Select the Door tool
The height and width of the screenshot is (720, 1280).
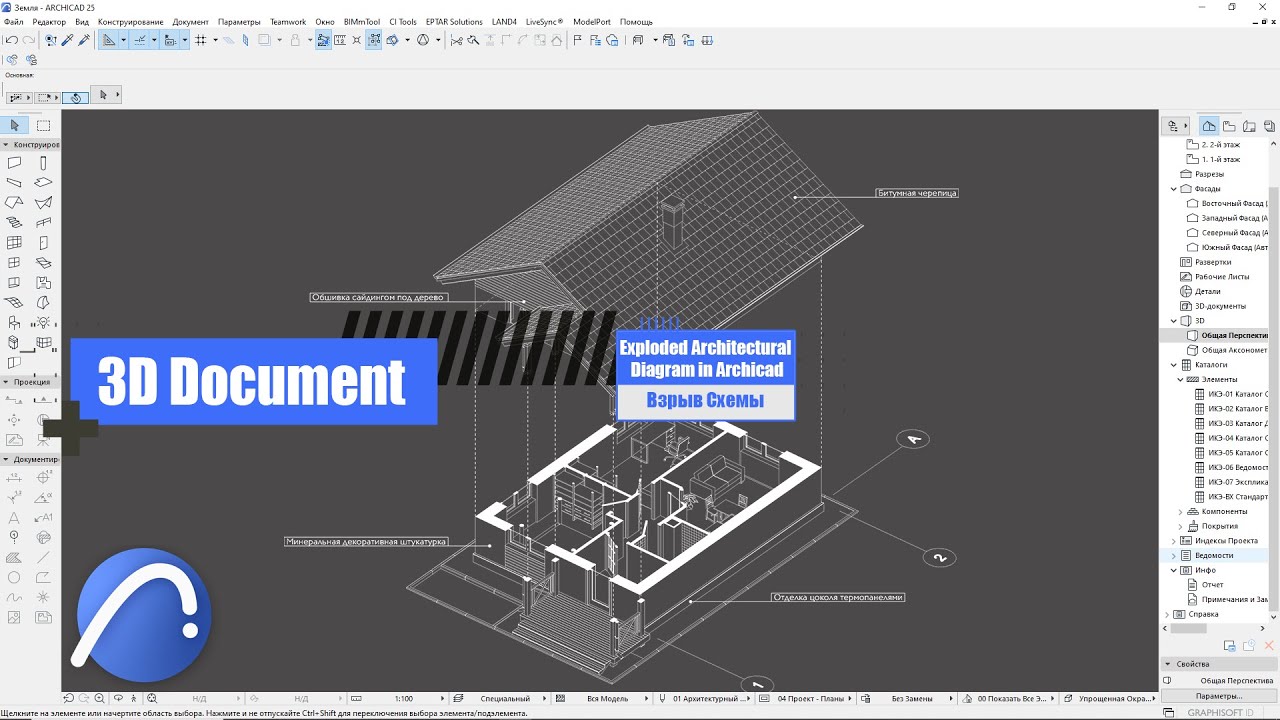(x=43, y=243)
